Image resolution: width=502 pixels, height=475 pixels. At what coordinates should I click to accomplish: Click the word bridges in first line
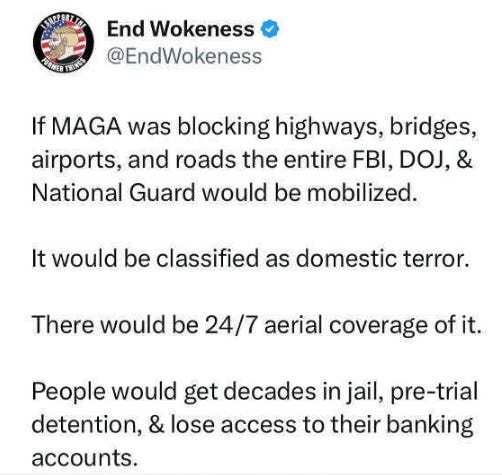432,128
